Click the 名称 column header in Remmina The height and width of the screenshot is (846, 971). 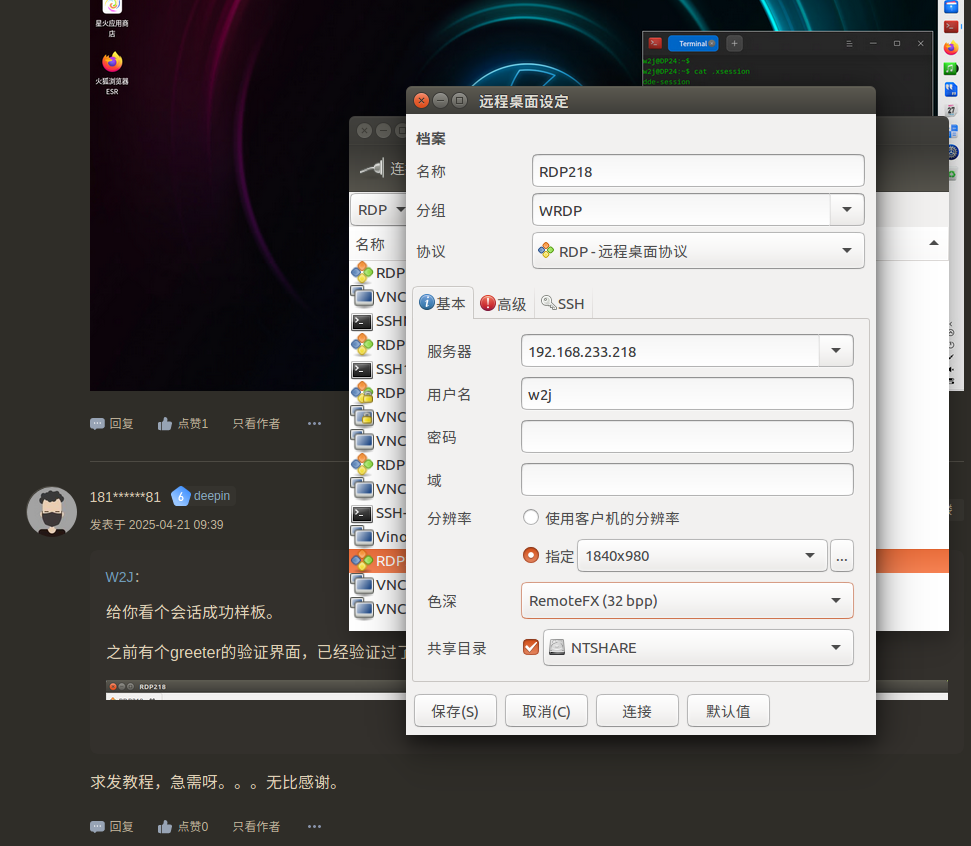[370, 244]
